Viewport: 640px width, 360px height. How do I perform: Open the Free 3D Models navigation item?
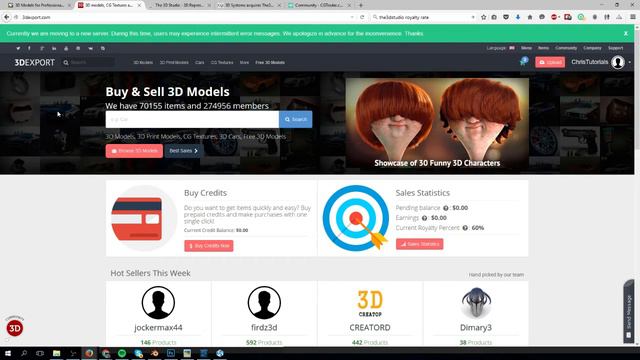270,62
